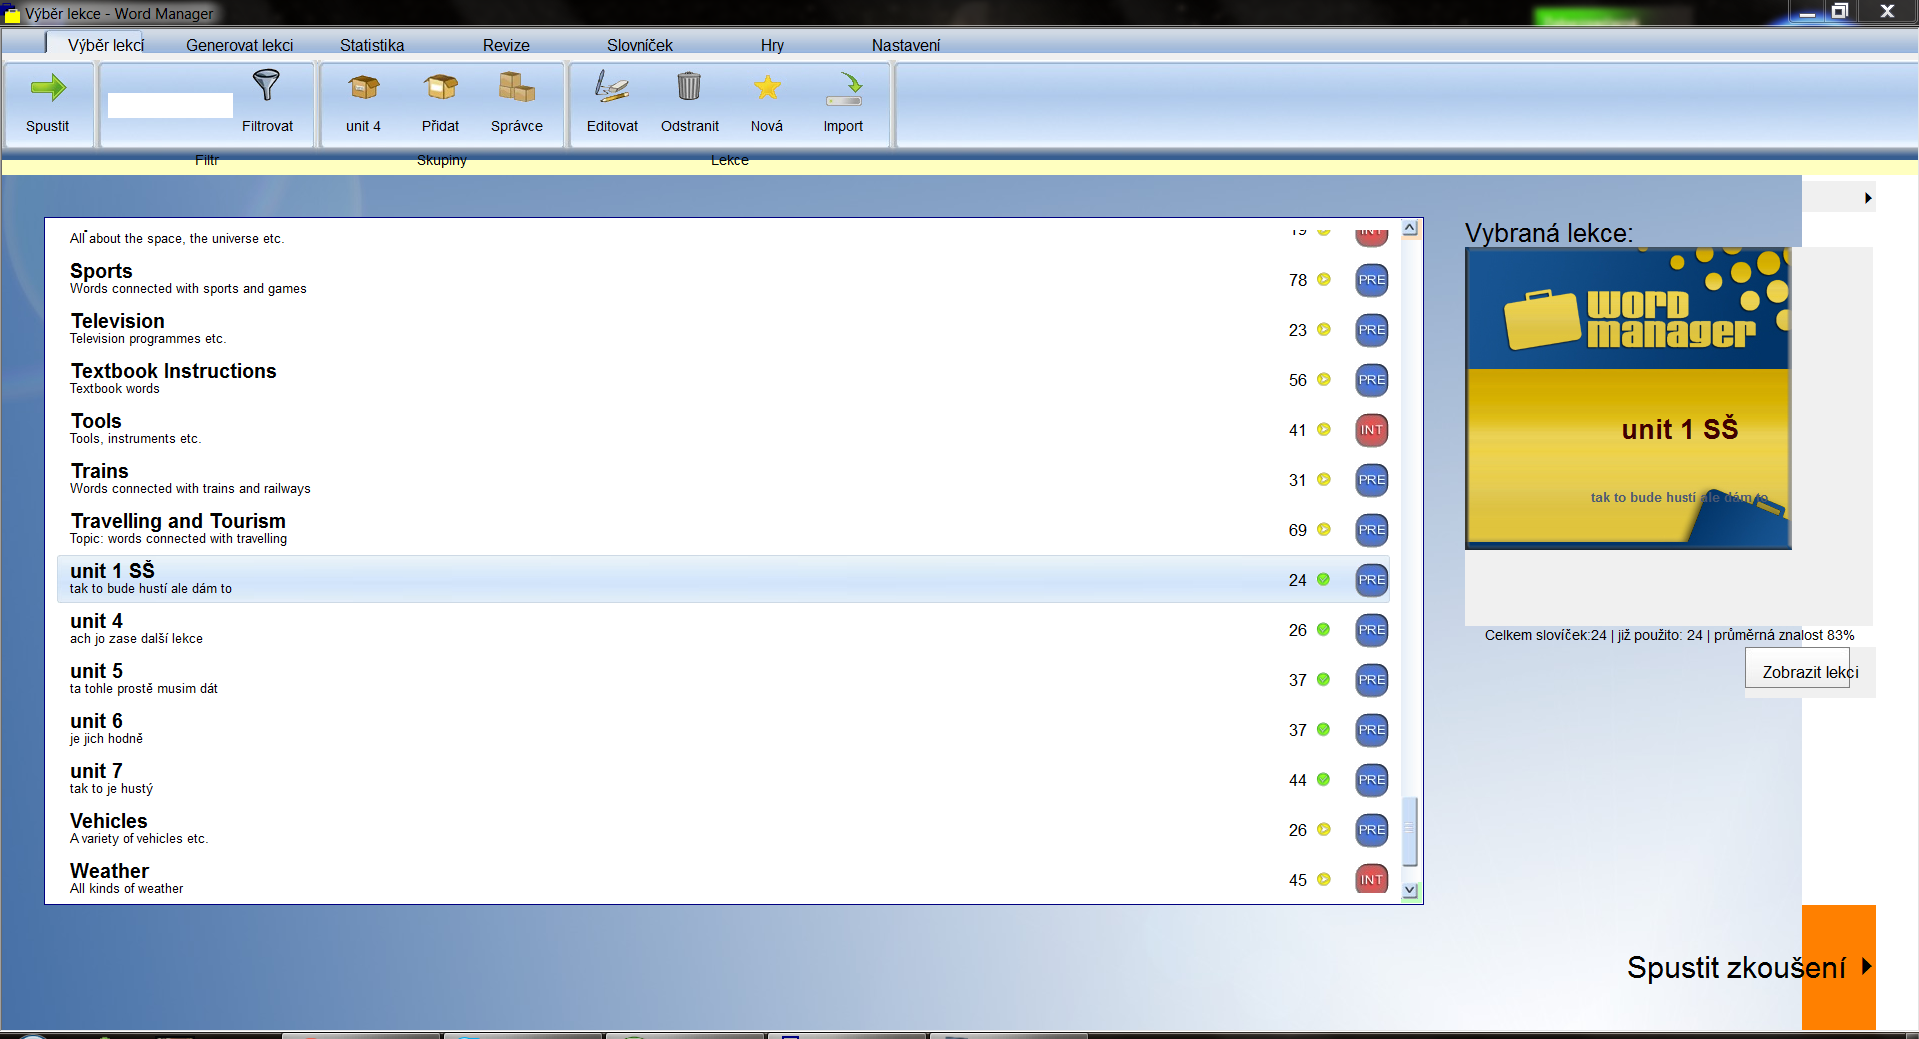Select the unit 1 SŠ lesson title
This screenshot has height=1039, width=1919.
(x=112, y=571)
